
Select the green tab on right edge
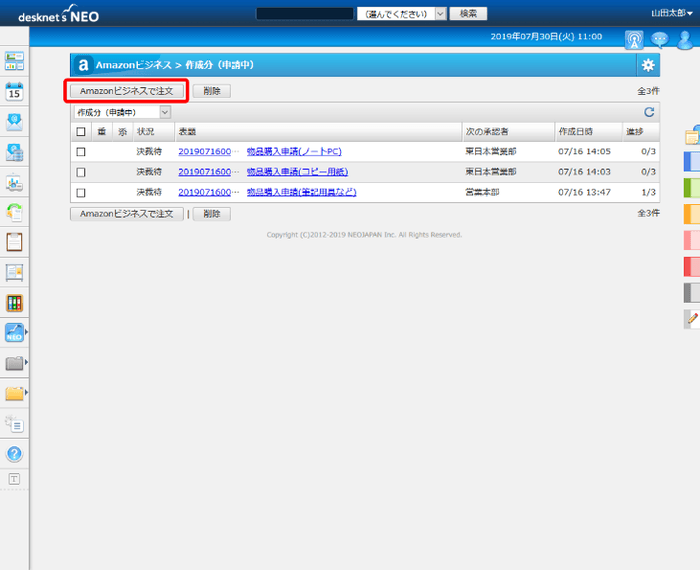(691, 187)
